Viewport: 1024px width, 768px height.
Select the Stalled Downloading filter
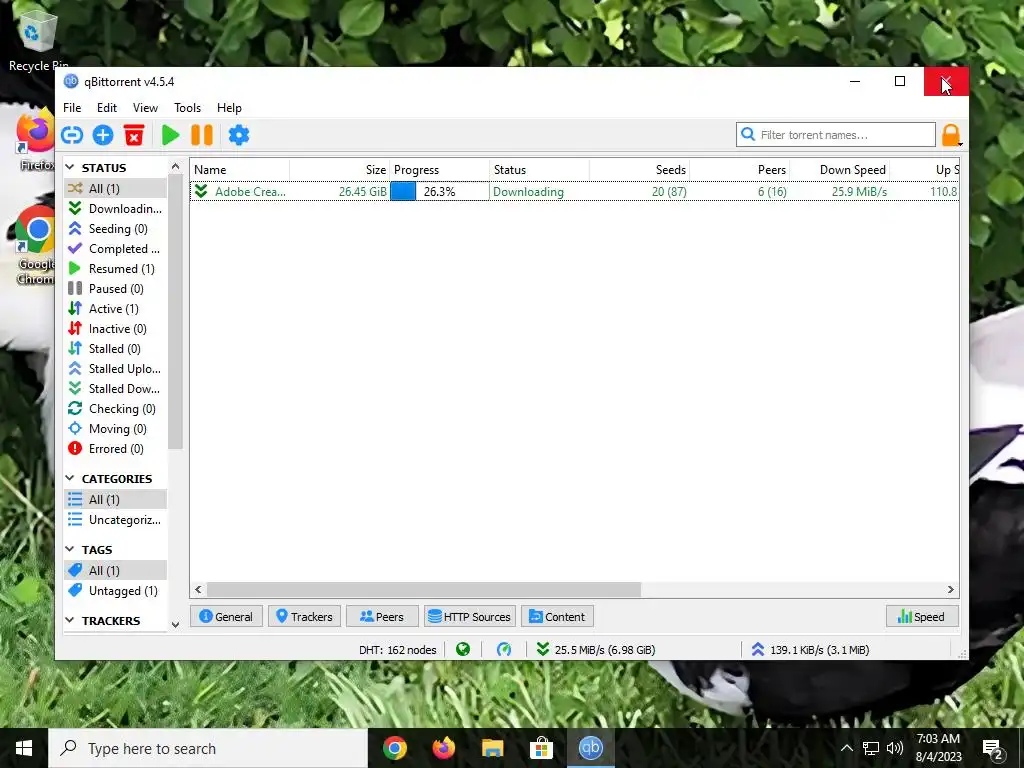click(x=116, y=389)
